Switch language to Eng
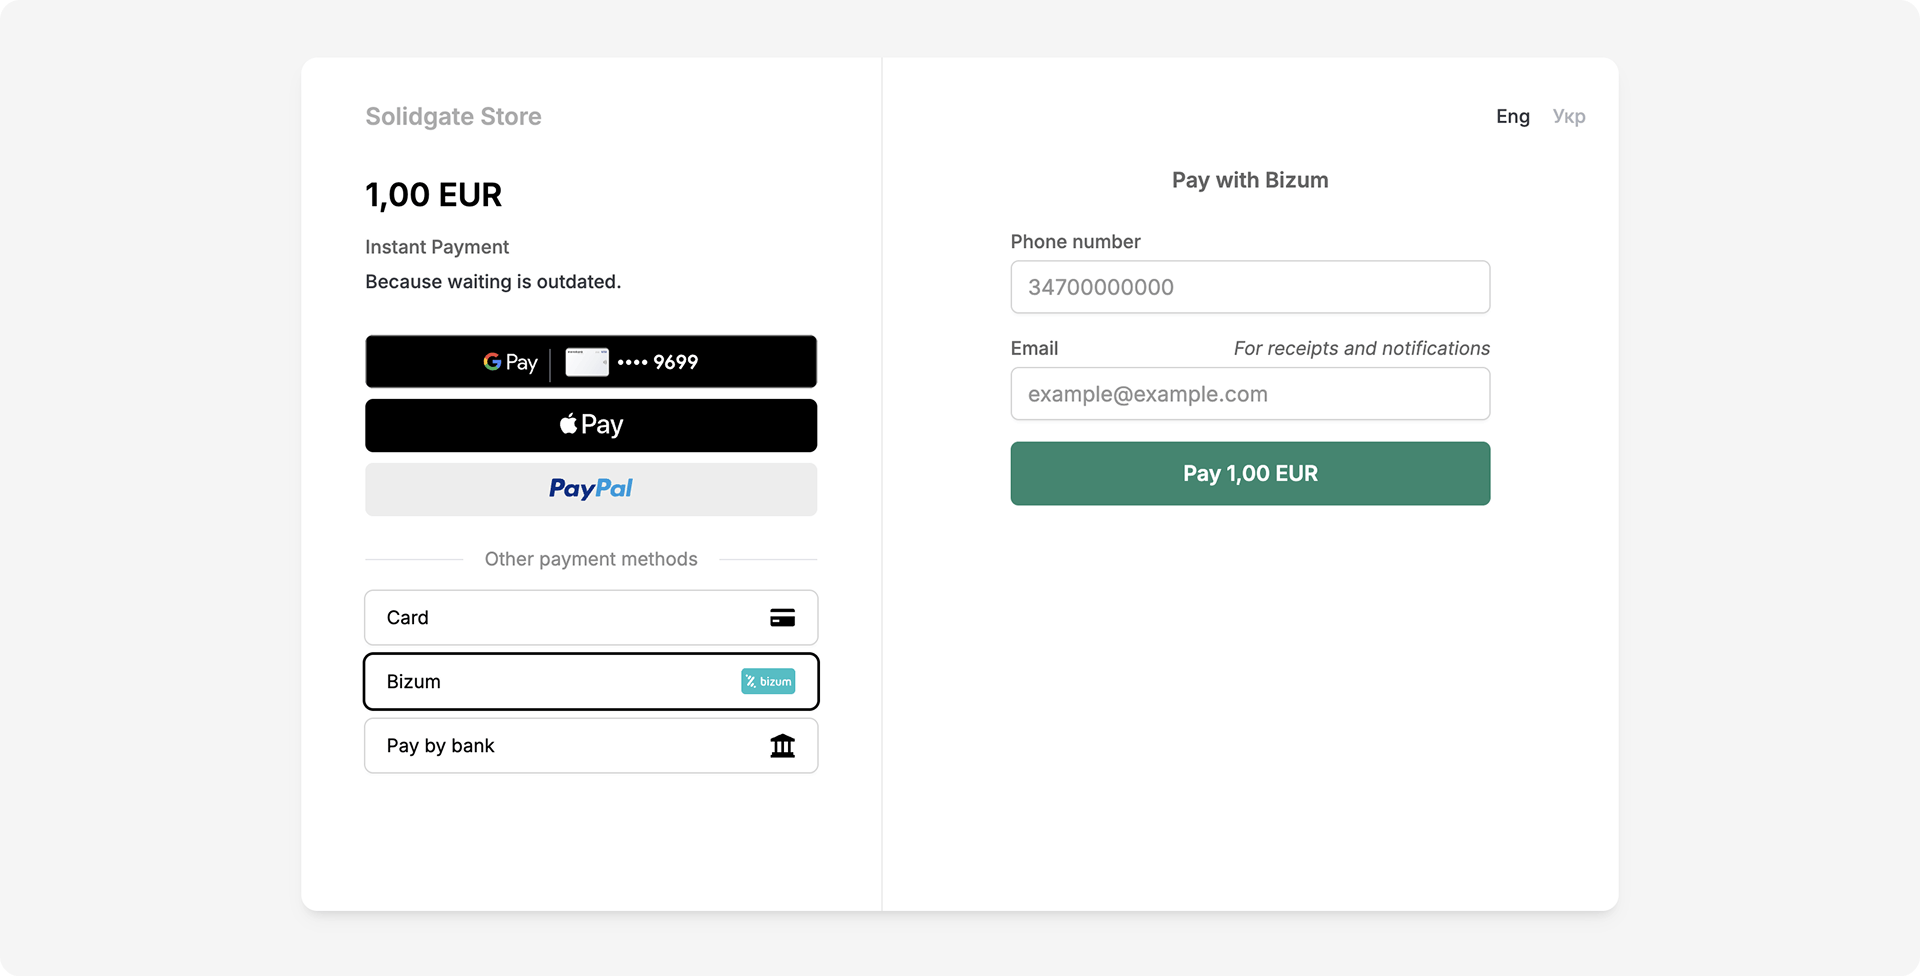 tap(1513, 116)
